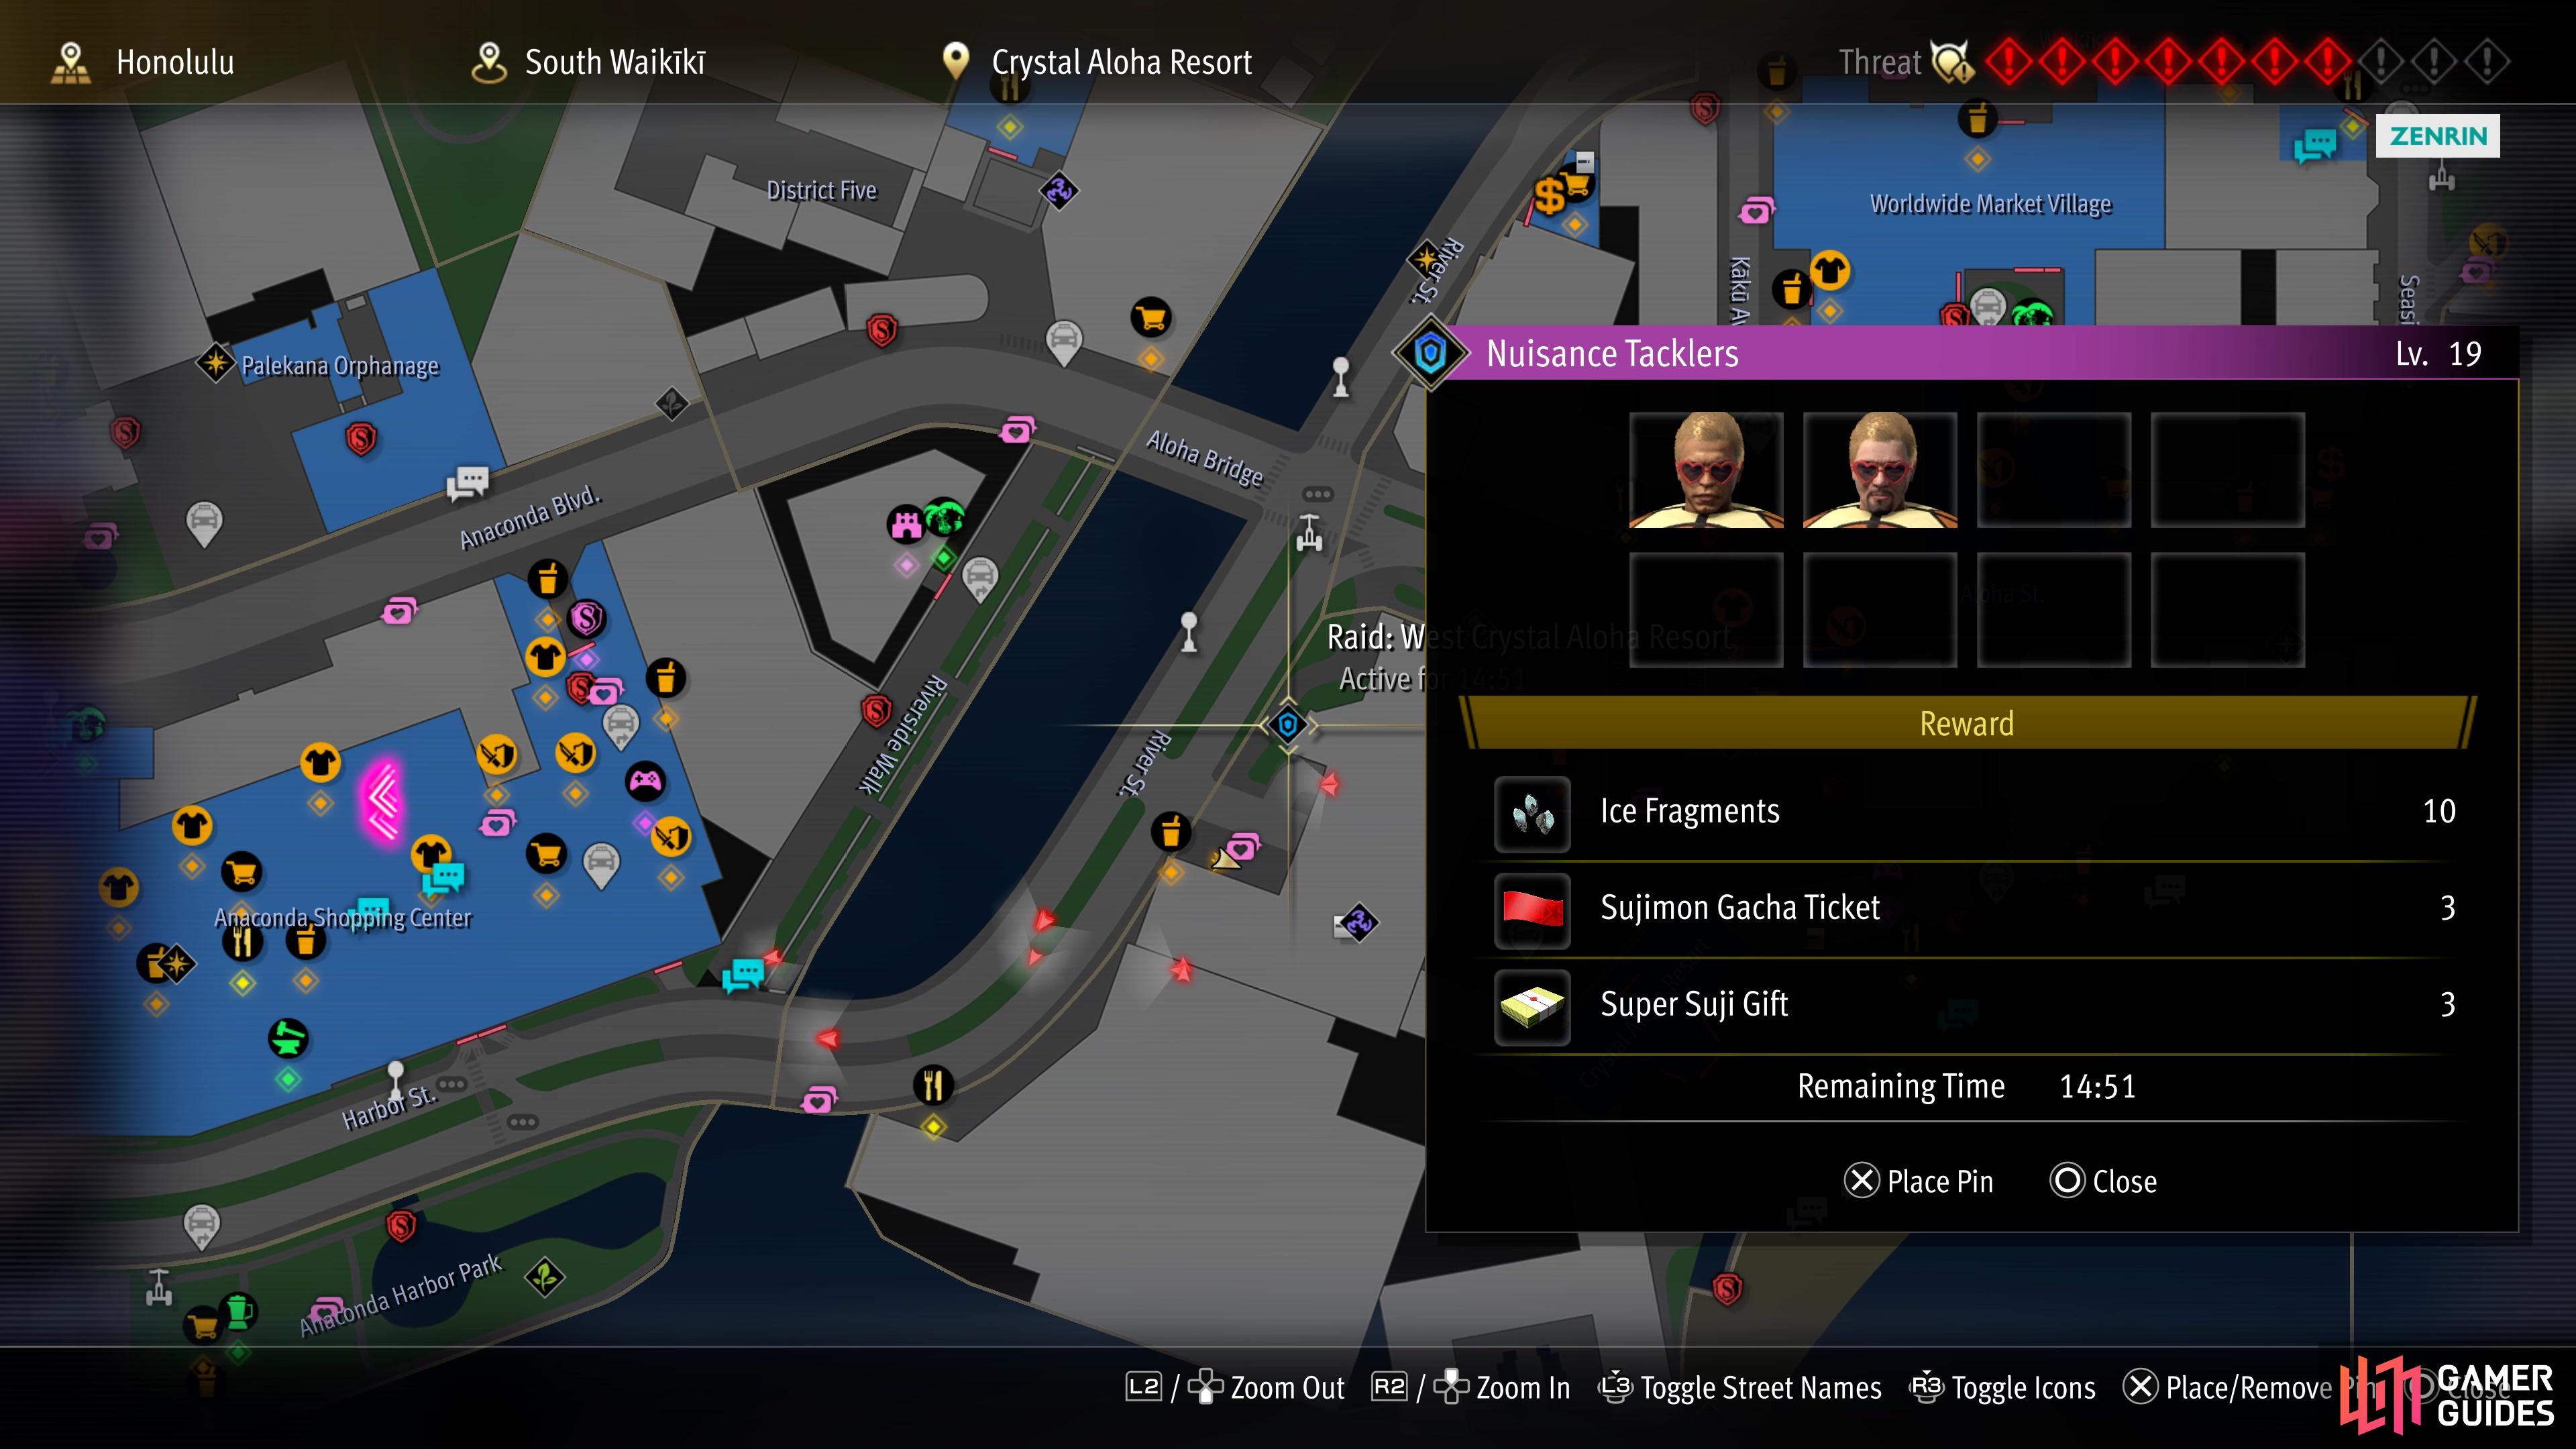The height and width of the screenshot is (1449, 2576).
Task: Click the shopping cart icon near District Five
Action: tap(1151, 318)
